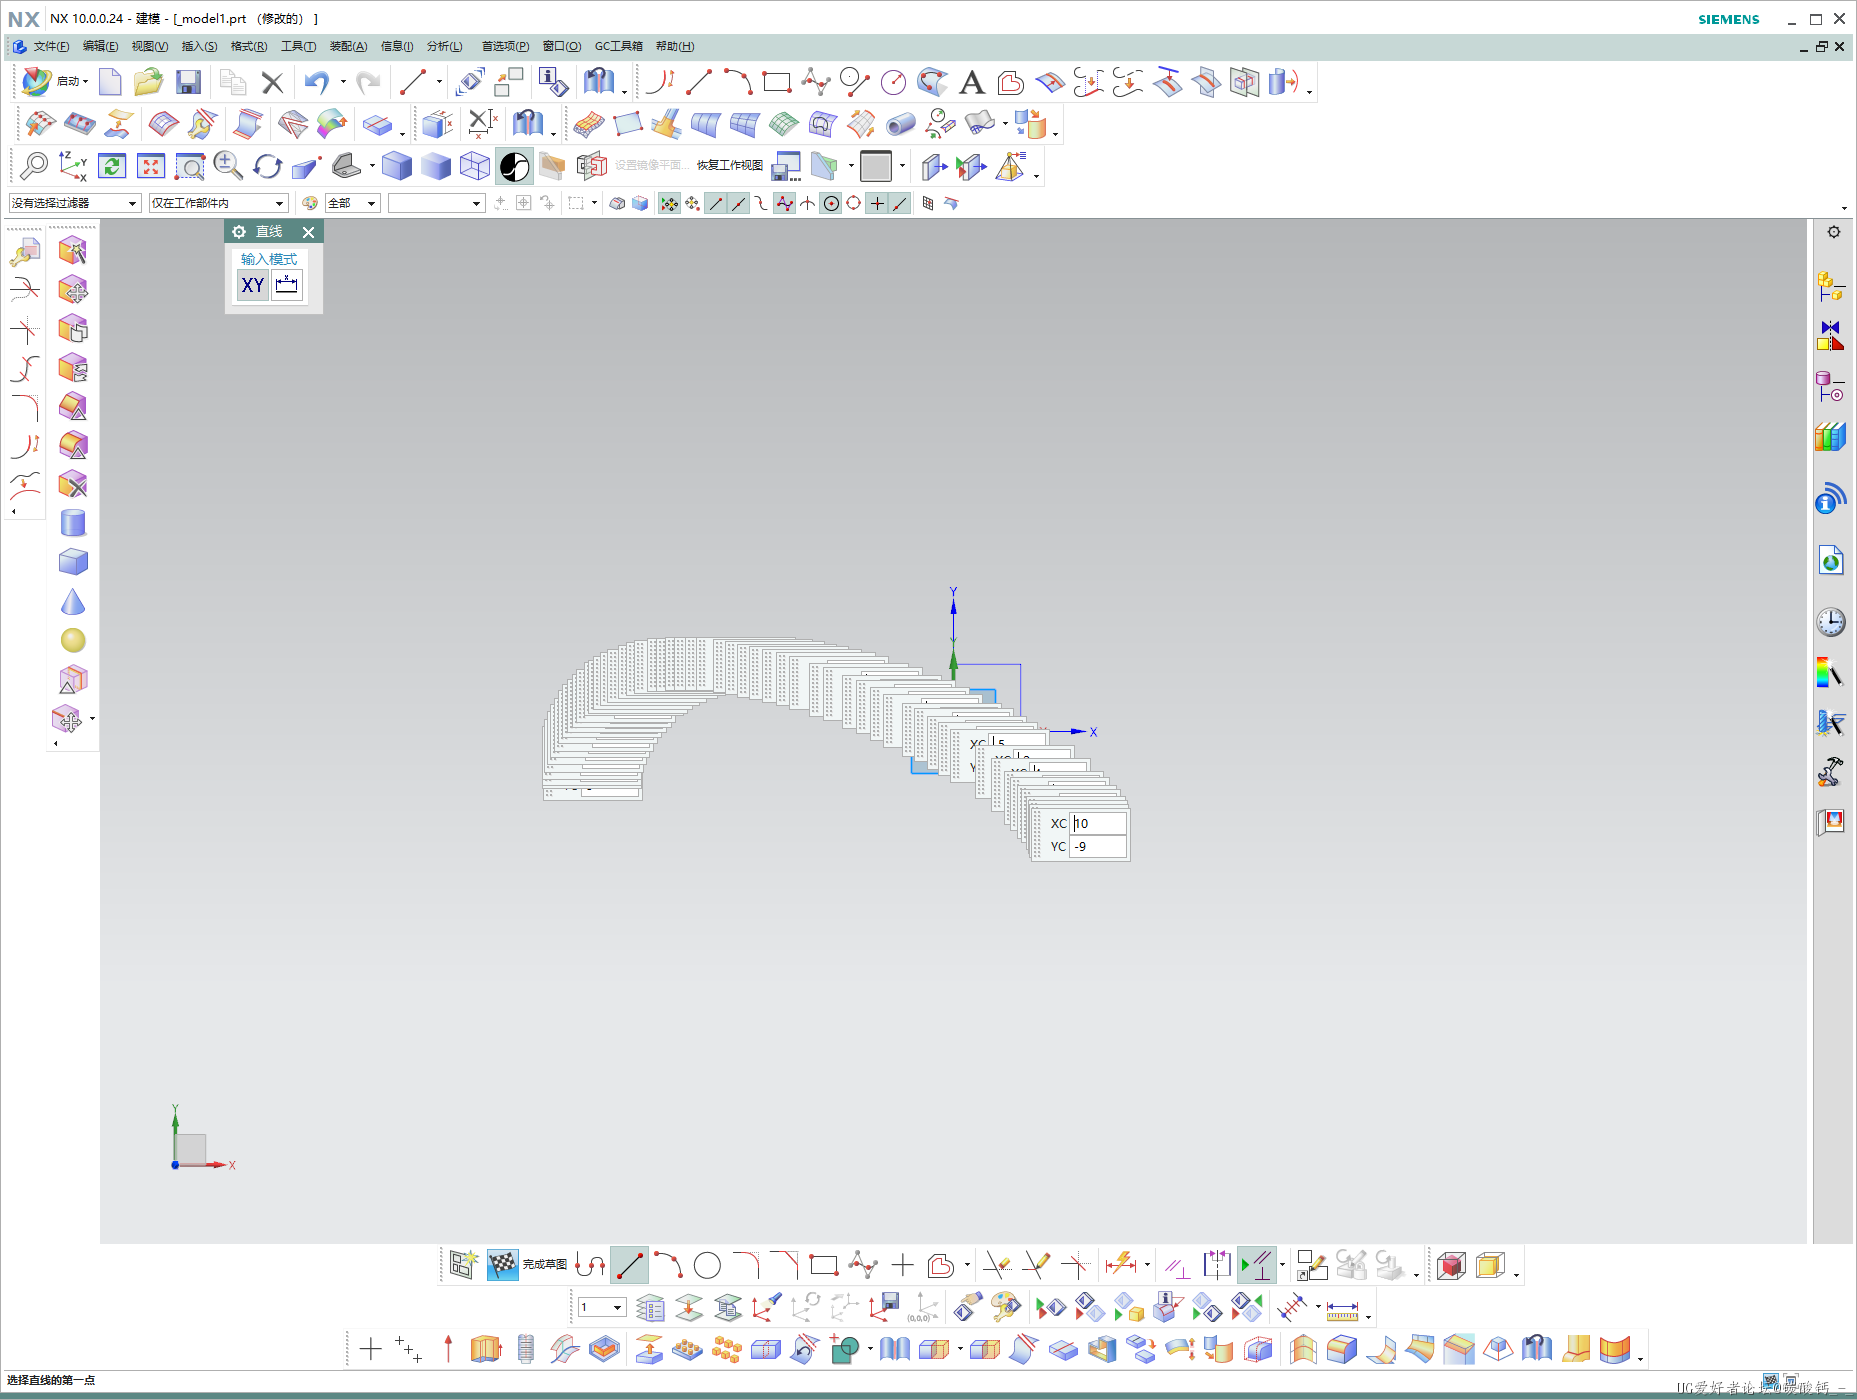Fit view to window
Viewport: 1857px width, 1400px height.
click(x=151, y=165)
